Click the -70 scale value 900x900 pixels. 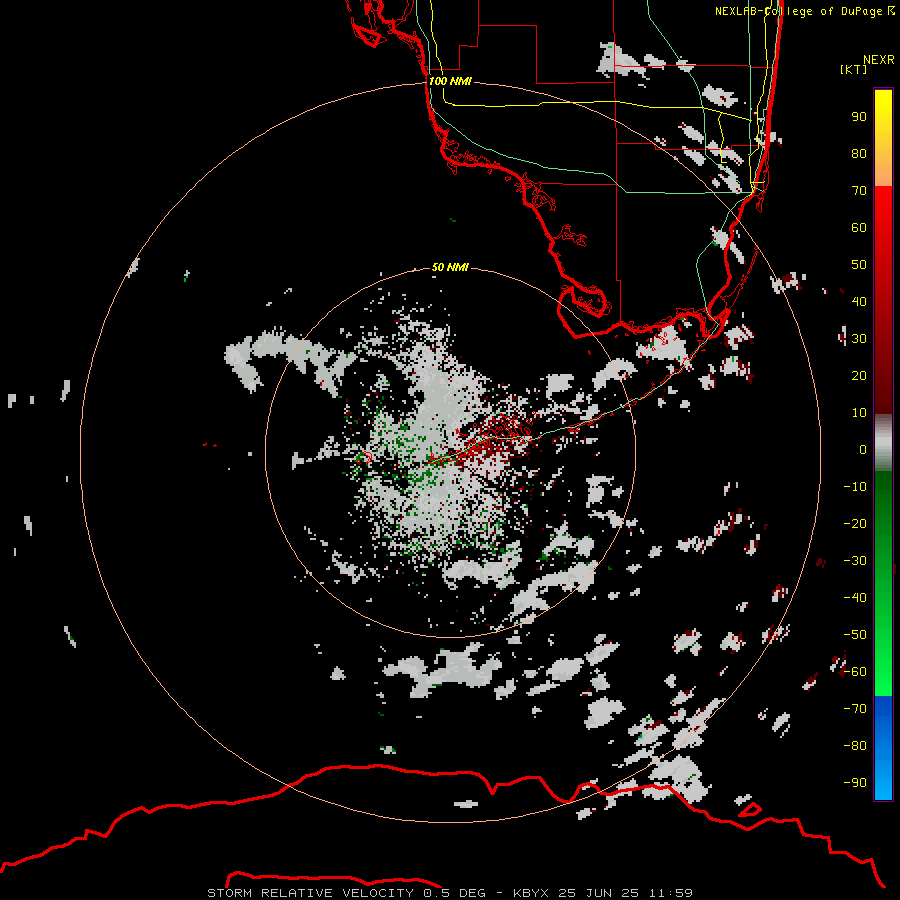(855, 708)
